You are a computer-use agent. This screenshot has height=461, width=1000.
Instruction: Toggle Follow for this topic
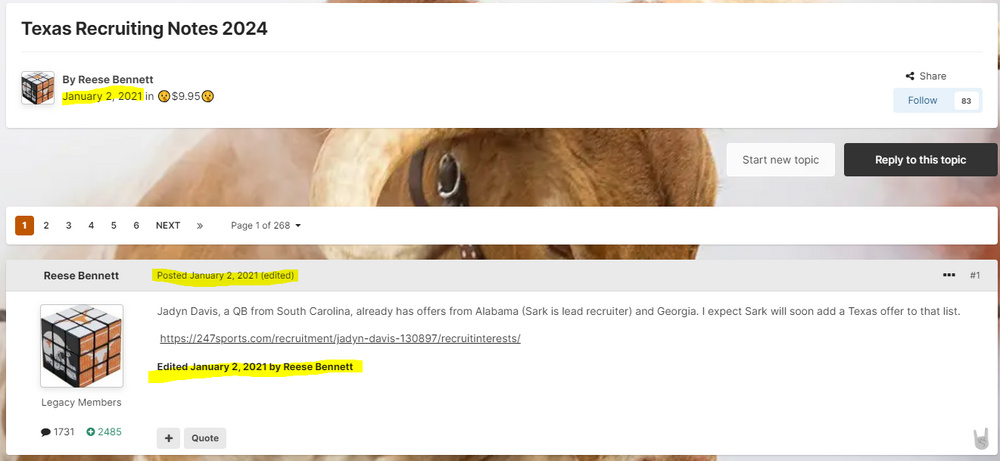coord(922,100)
